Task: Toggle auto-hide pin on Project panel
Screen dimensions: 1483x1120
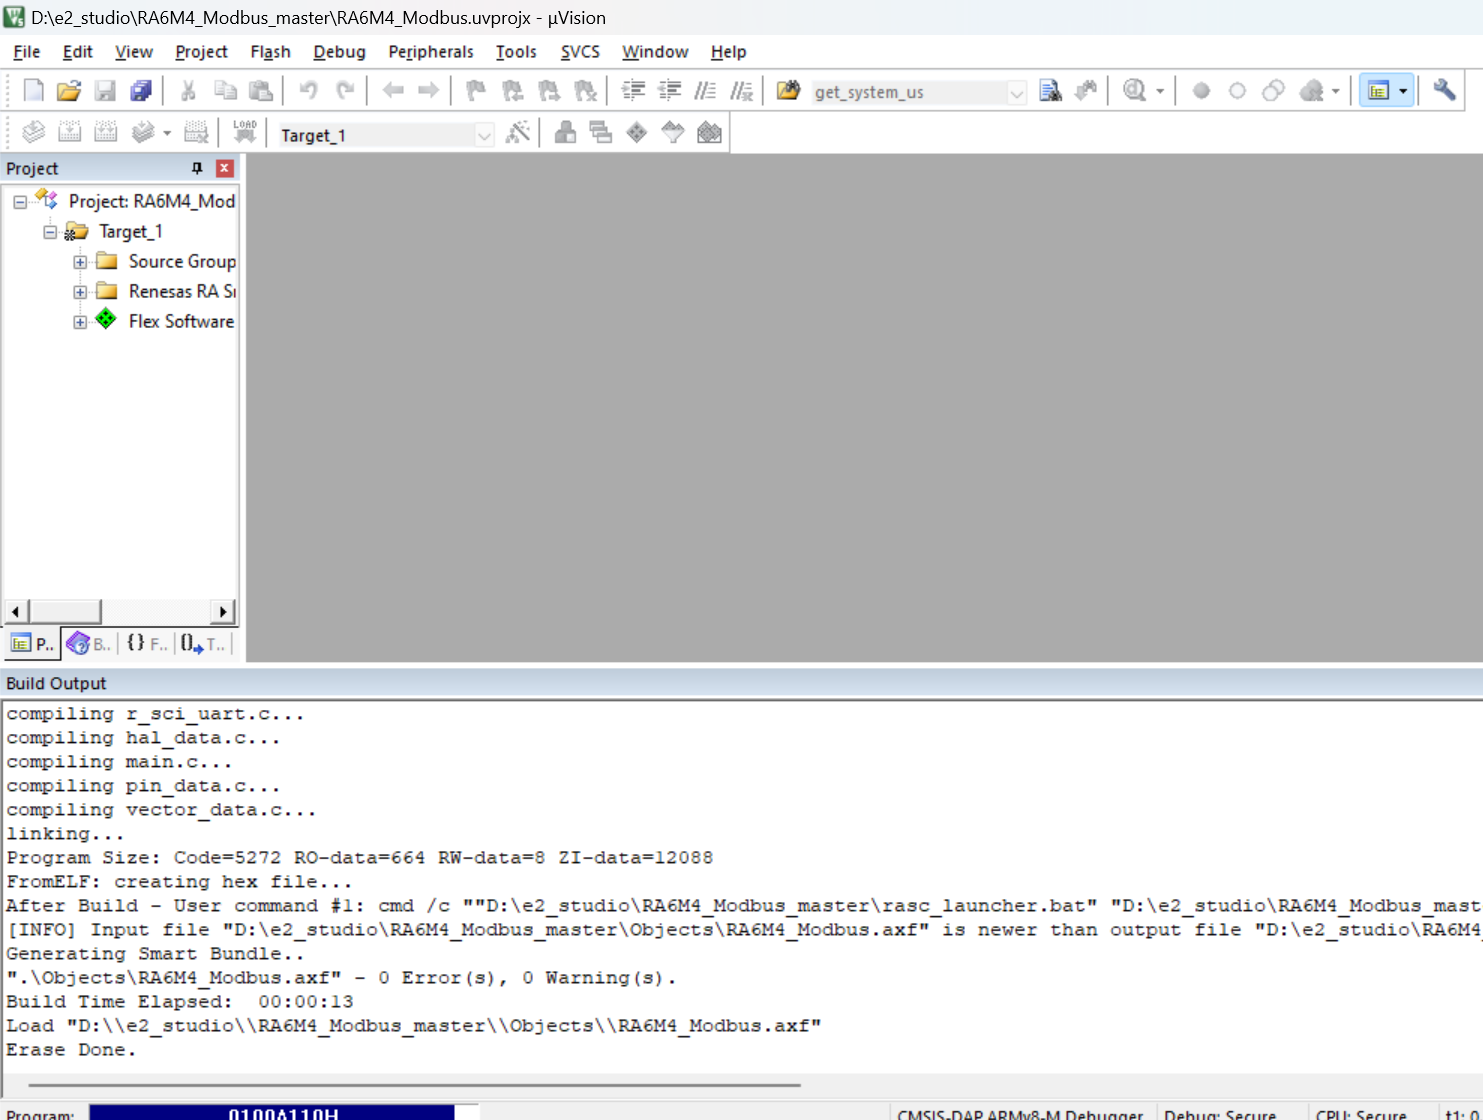Action: (x=197, y=168)
